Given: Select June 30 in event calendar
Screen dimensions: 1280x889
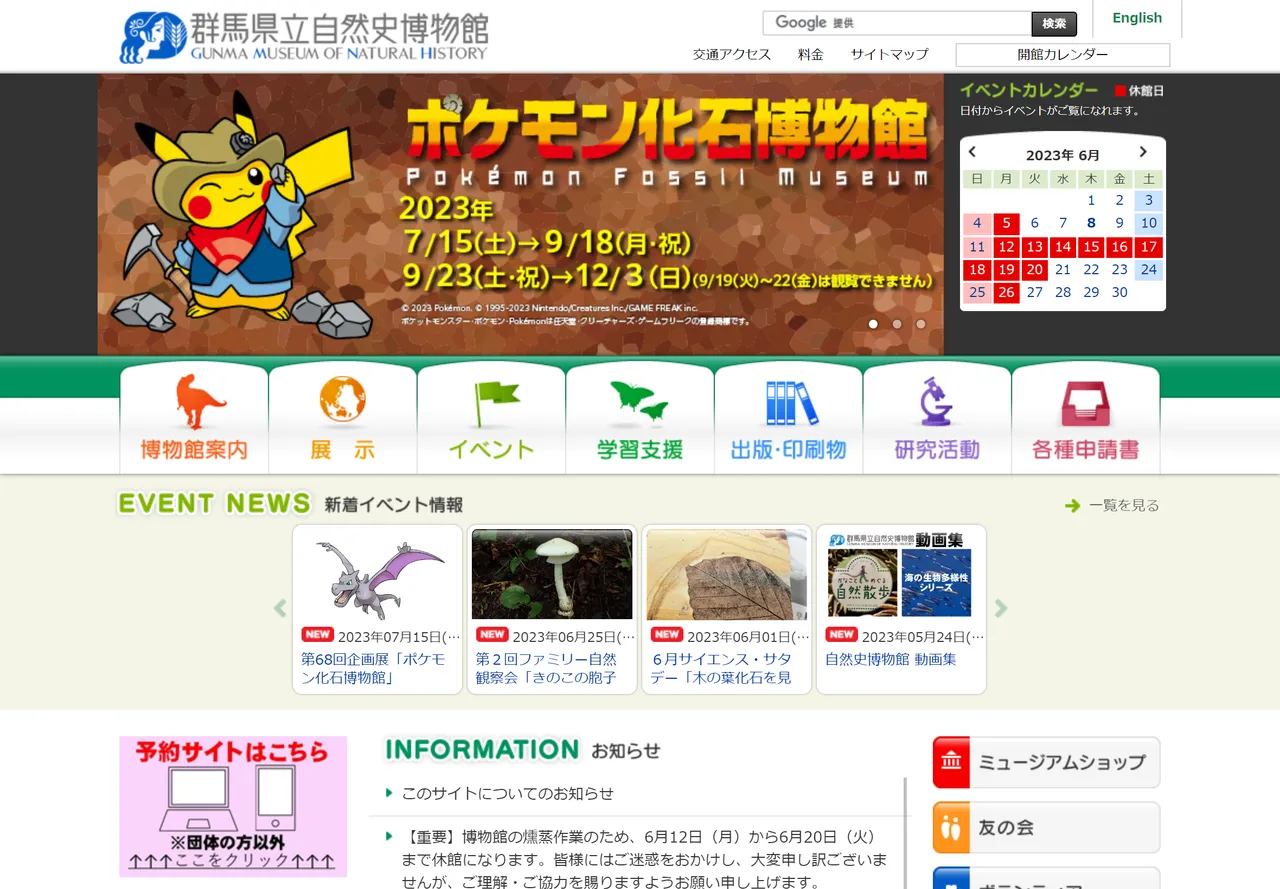Looking at the screenshot, I should pyautogui.click(x=1120, y=293).
